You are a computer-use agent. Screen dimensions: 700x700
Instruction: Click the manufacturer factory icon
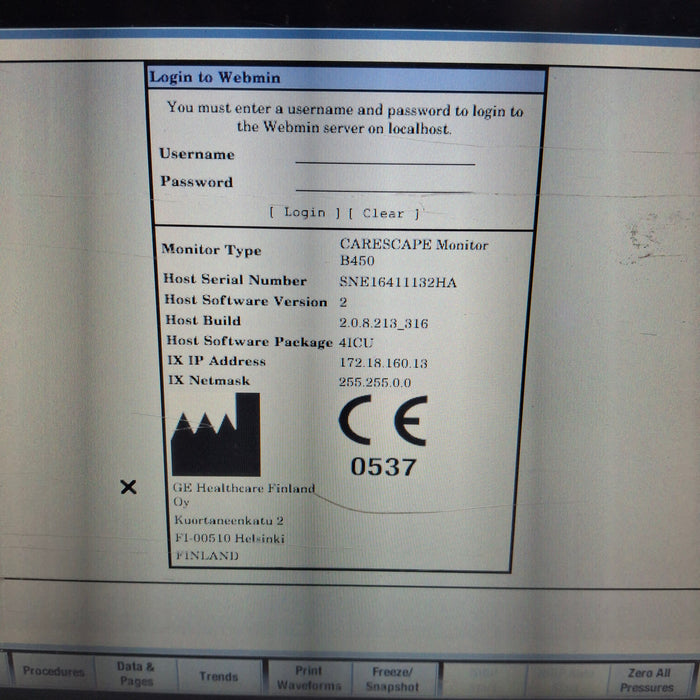(x=216, y=434)
